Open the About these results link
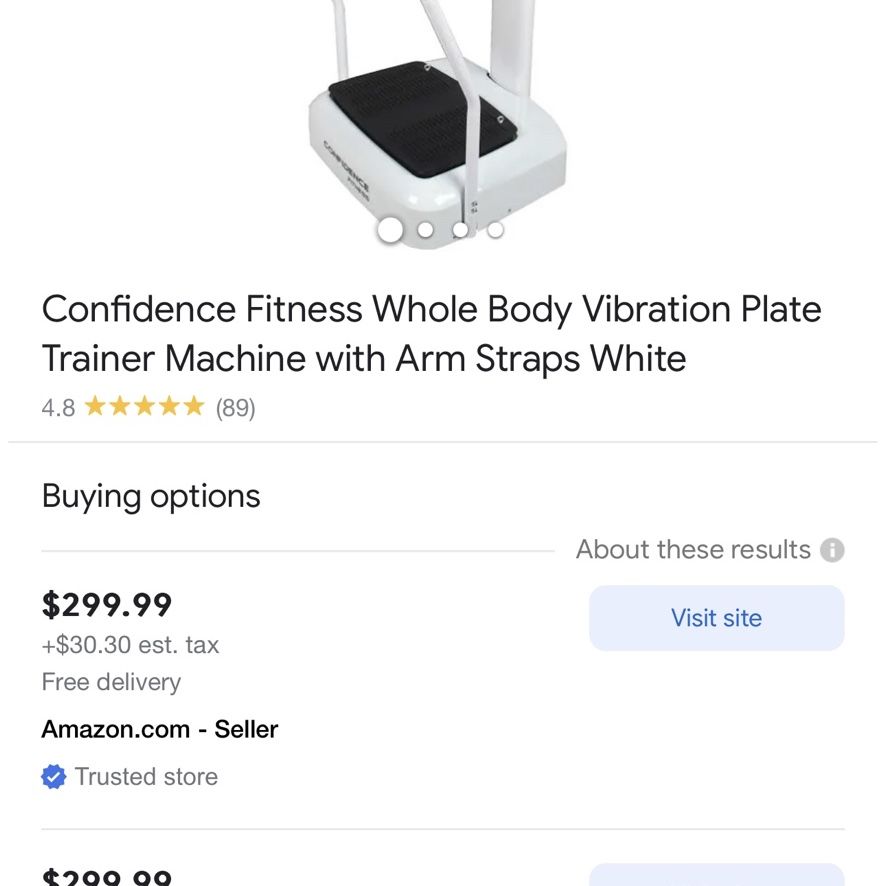 click(x=693, y=549)
